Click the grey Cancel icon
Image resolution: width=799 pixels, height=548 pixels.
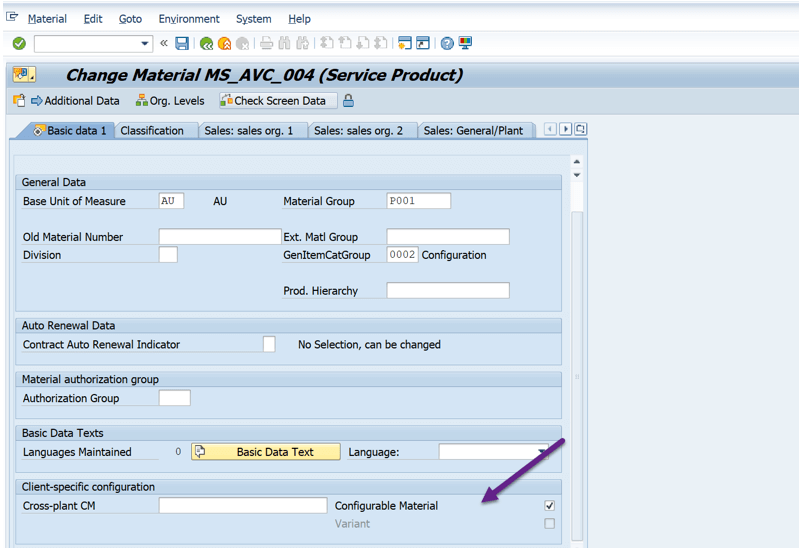click(243, 44)
